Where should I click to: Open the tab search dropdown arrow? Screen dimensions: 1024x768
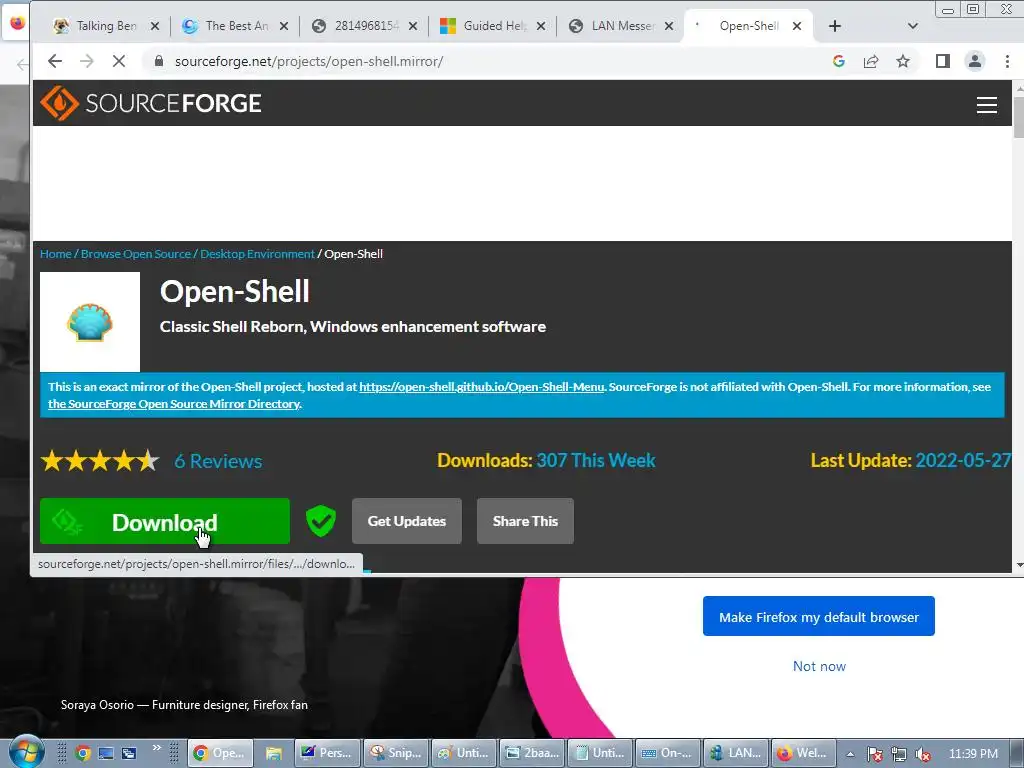tap(912, 26)
